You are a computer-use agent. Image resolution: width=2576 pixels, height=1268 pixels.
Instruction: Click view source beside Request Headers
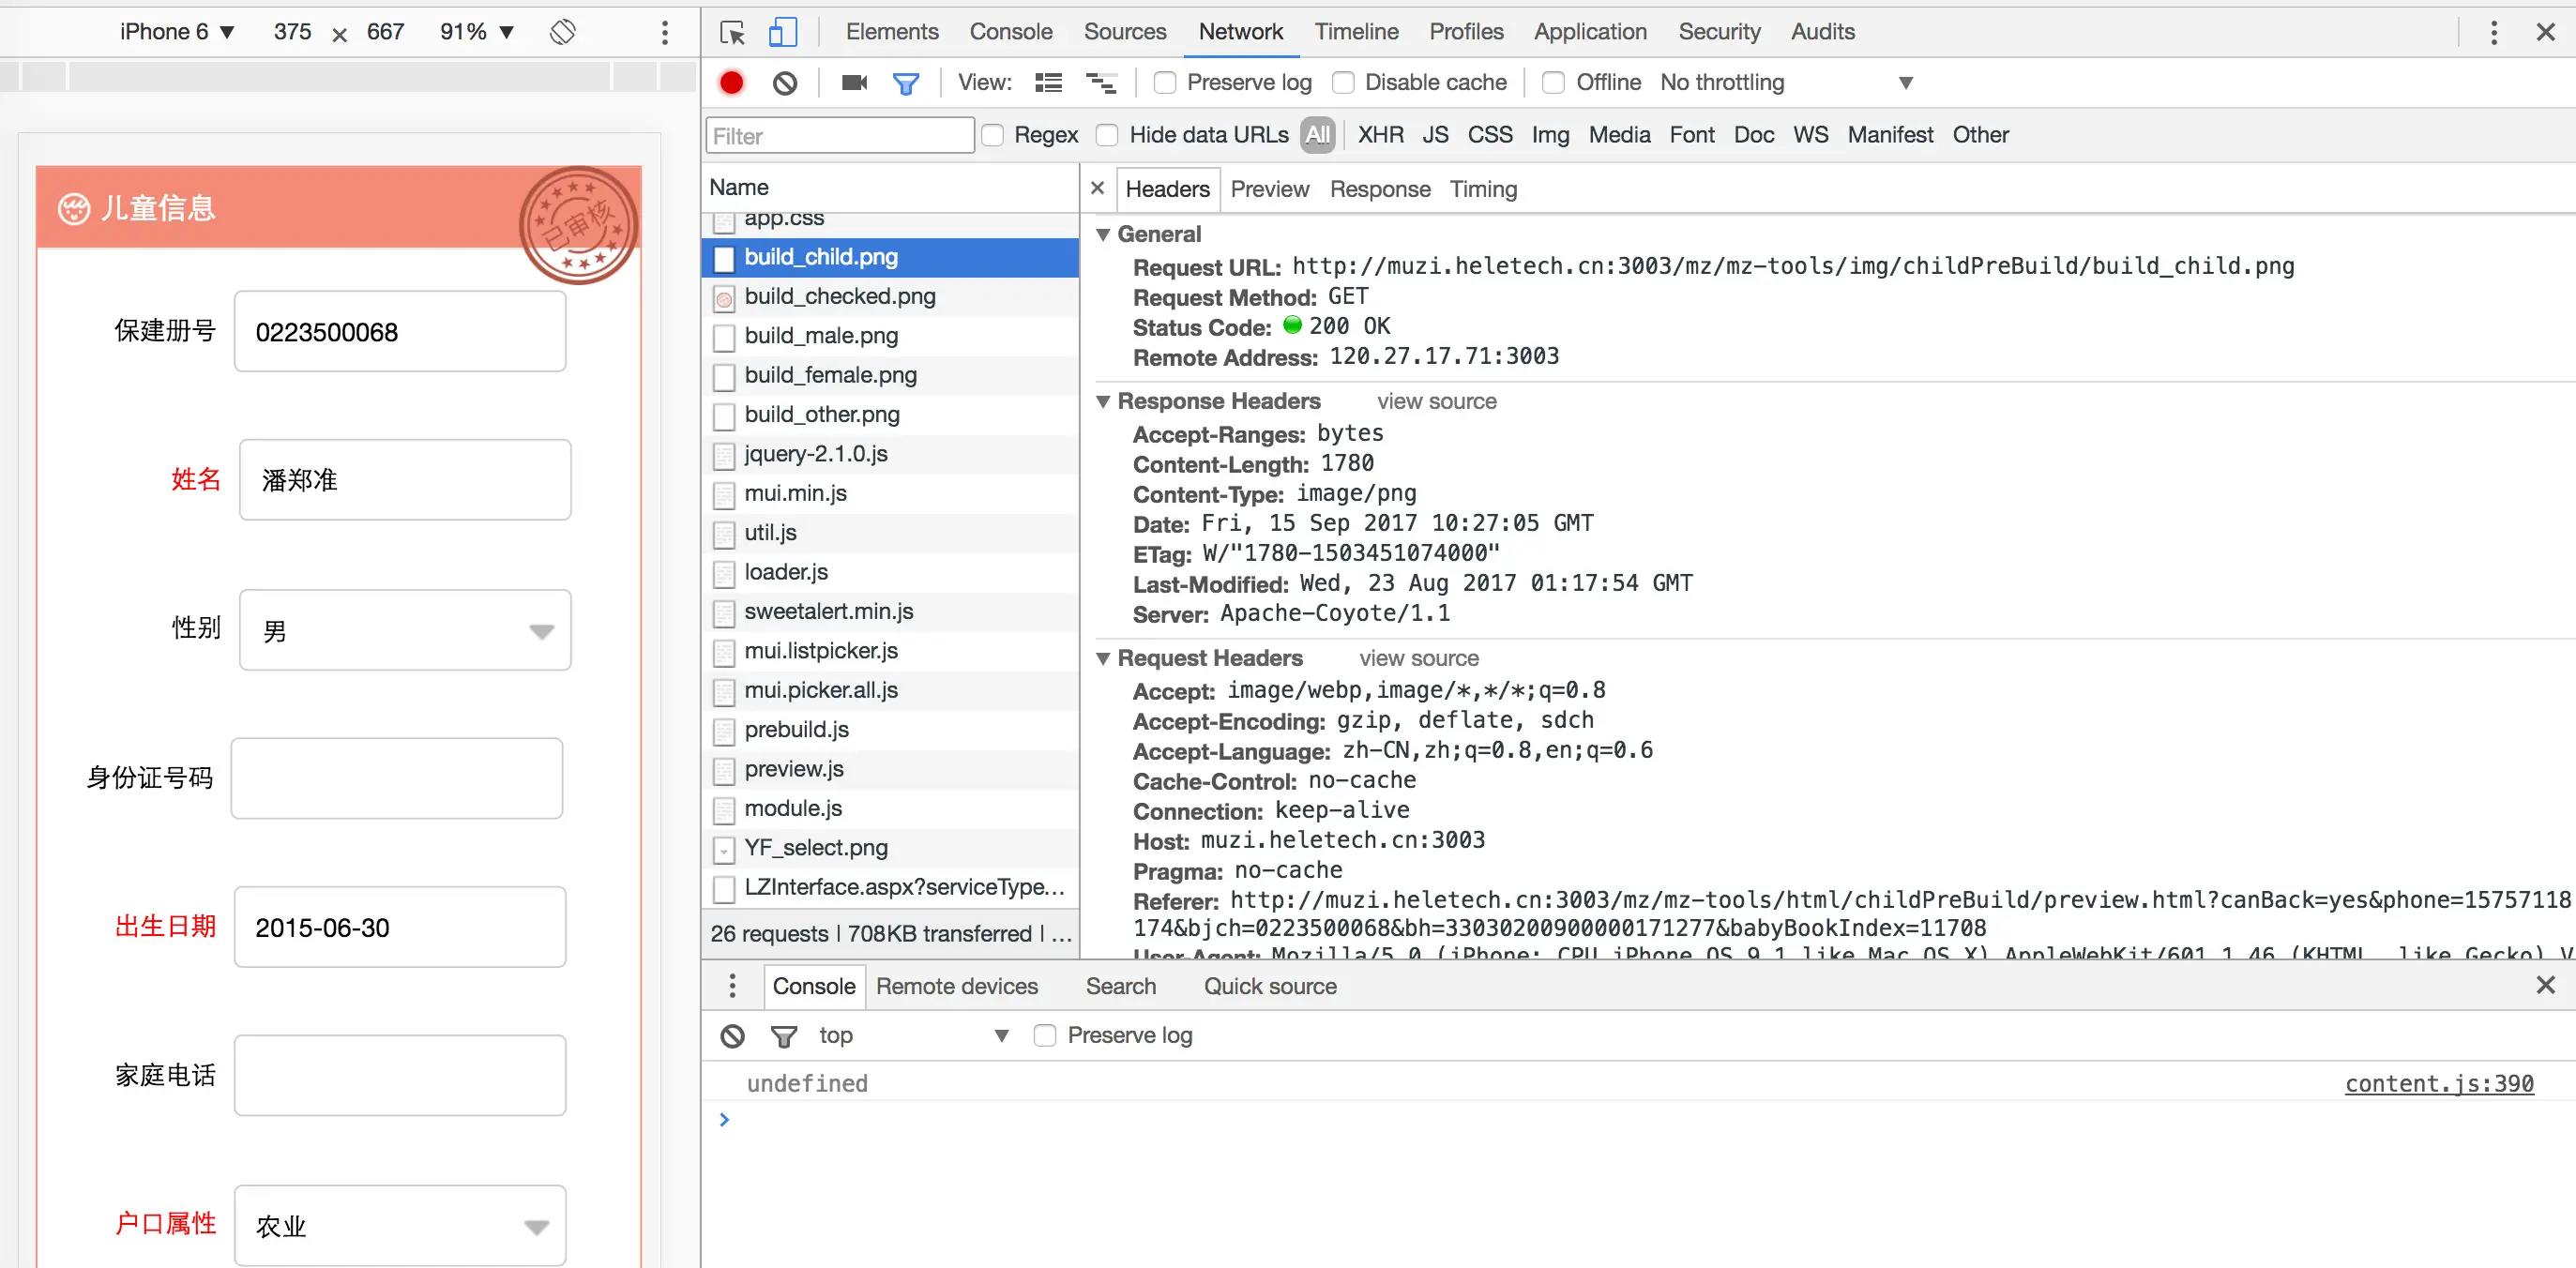pos(1418,658)
